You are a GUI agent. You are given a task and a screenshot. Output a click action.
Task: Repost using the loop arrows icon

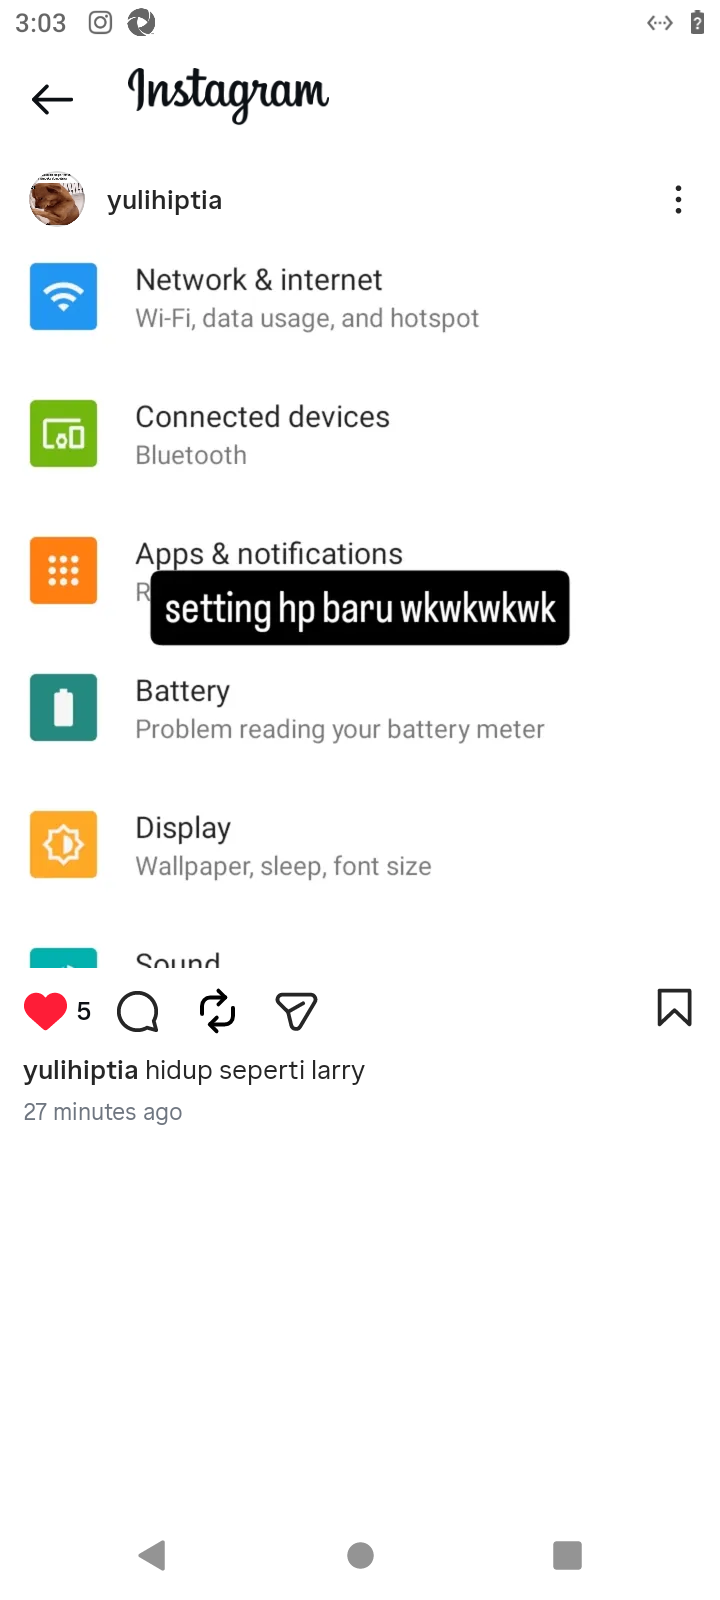[x=217, y=1011]
